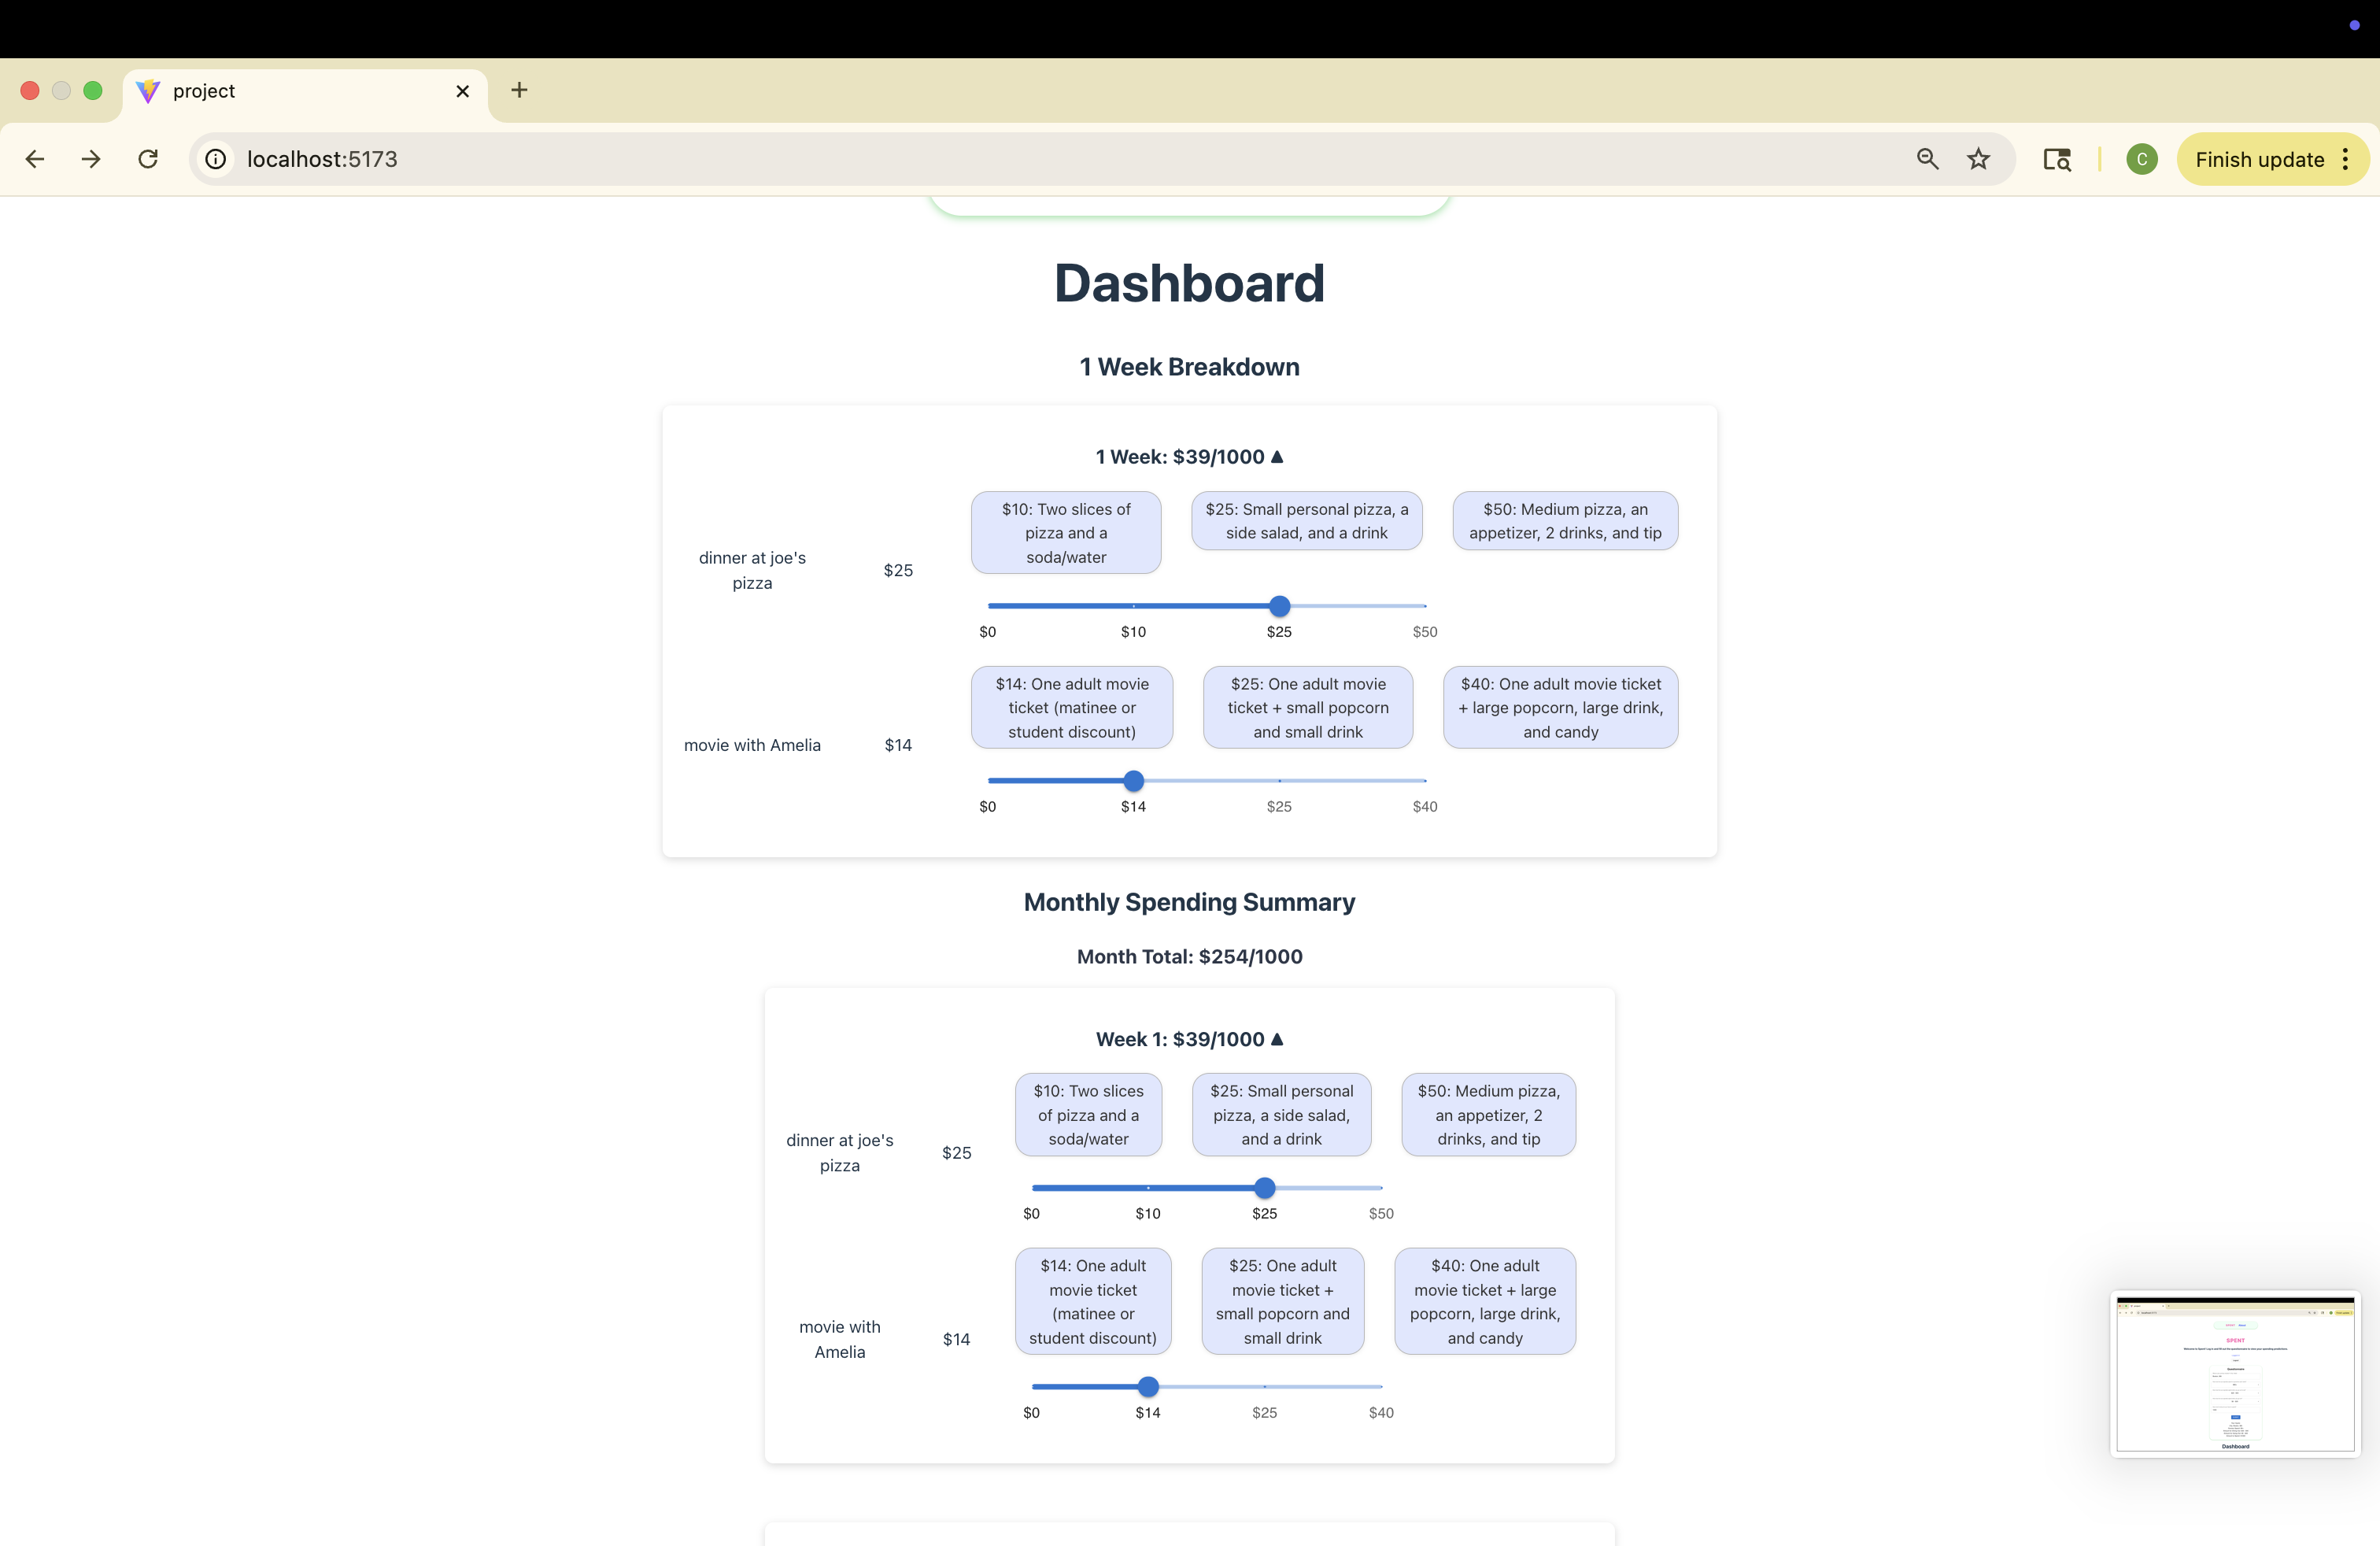Click the browser forward arrow
2380x1546 pixels.
coord(91,159)
